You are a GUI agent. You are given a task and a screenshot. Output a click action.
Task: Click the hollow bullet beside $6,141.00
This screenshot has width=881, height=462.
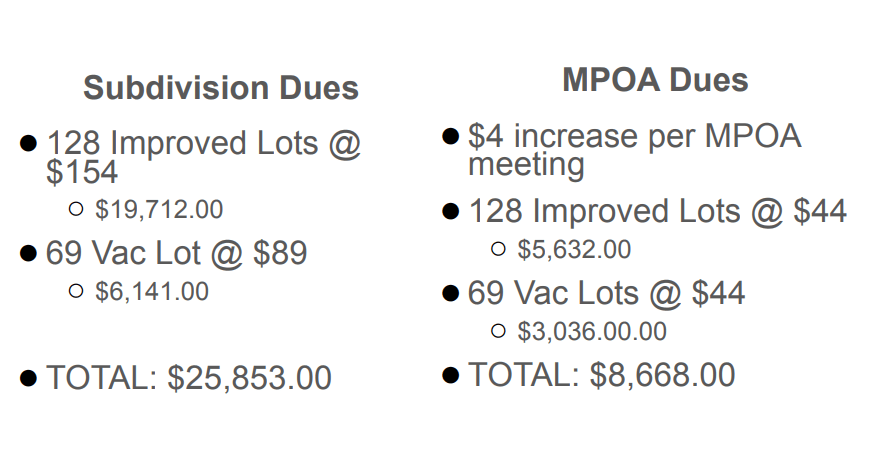(76, 291)
